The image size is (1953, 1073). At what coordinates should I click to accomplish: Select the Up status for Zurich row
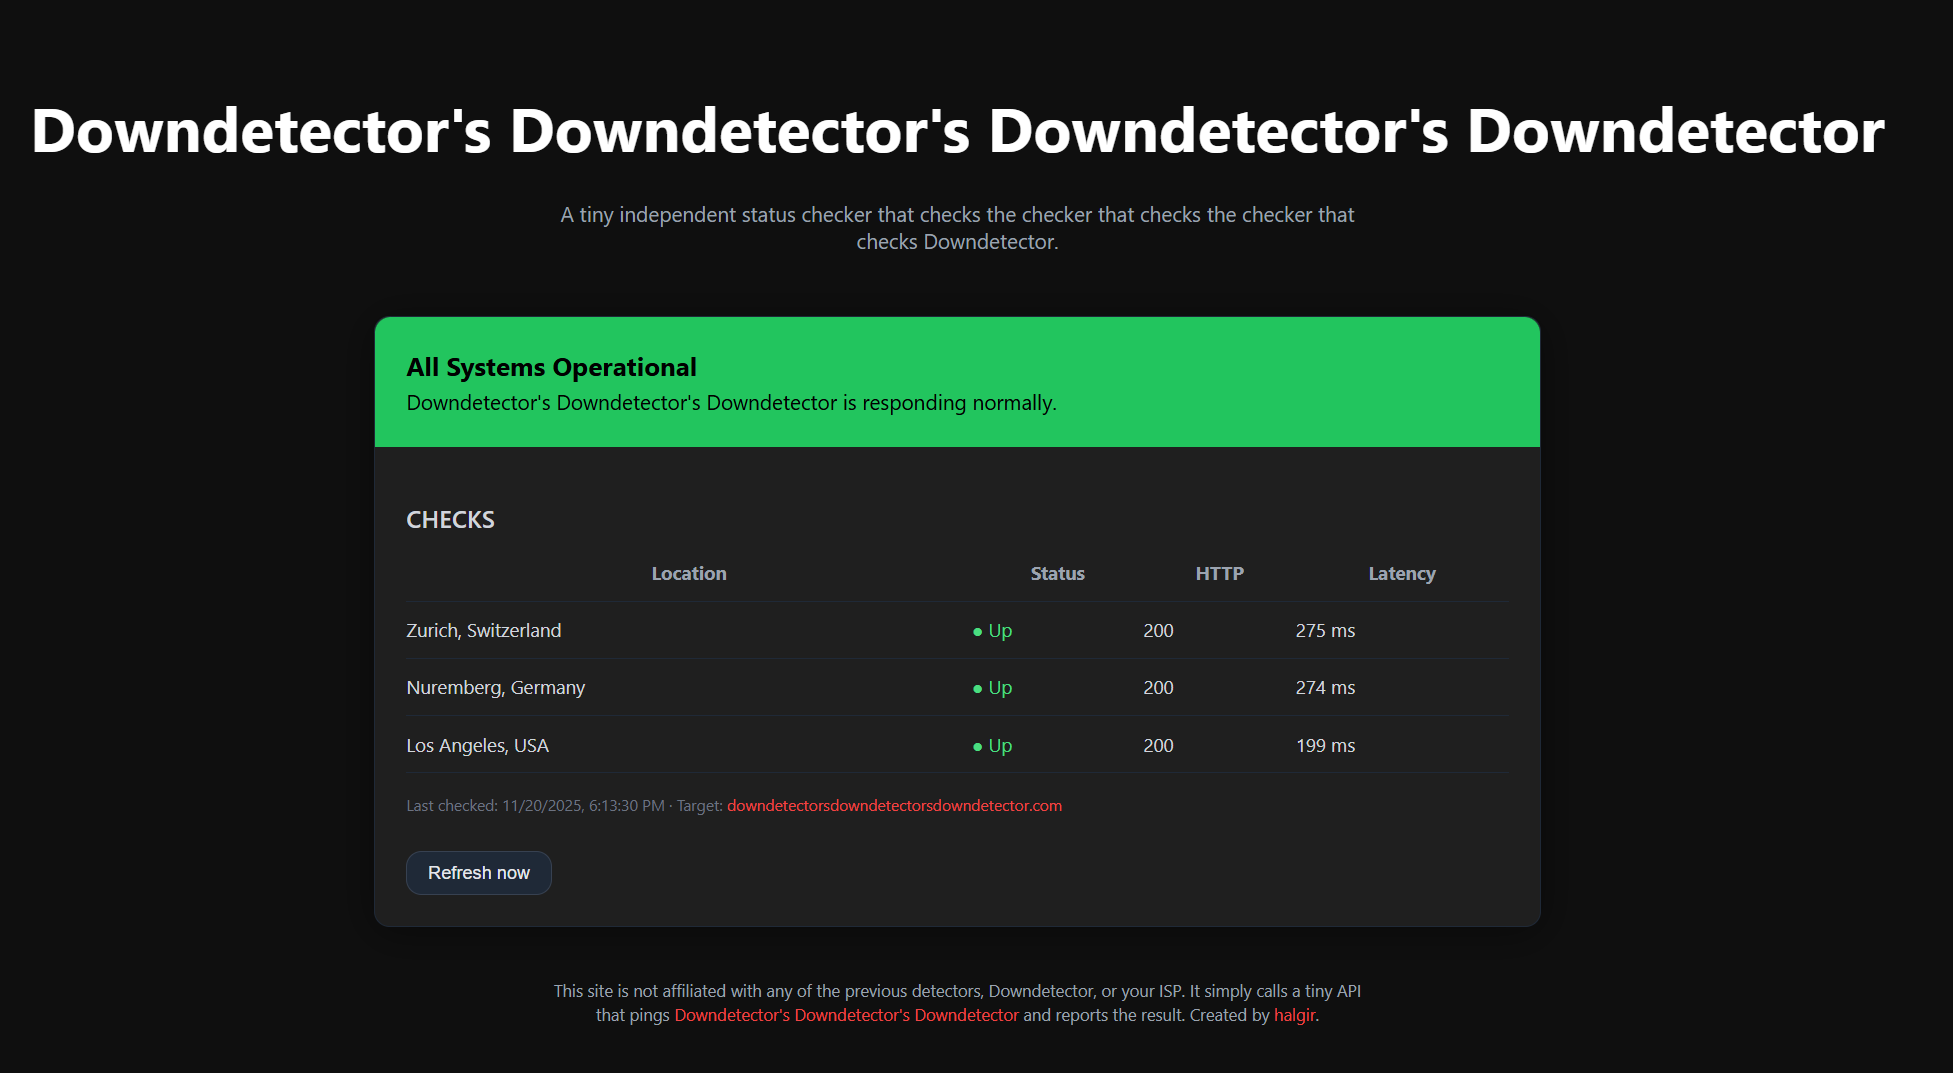click(999, 630)
